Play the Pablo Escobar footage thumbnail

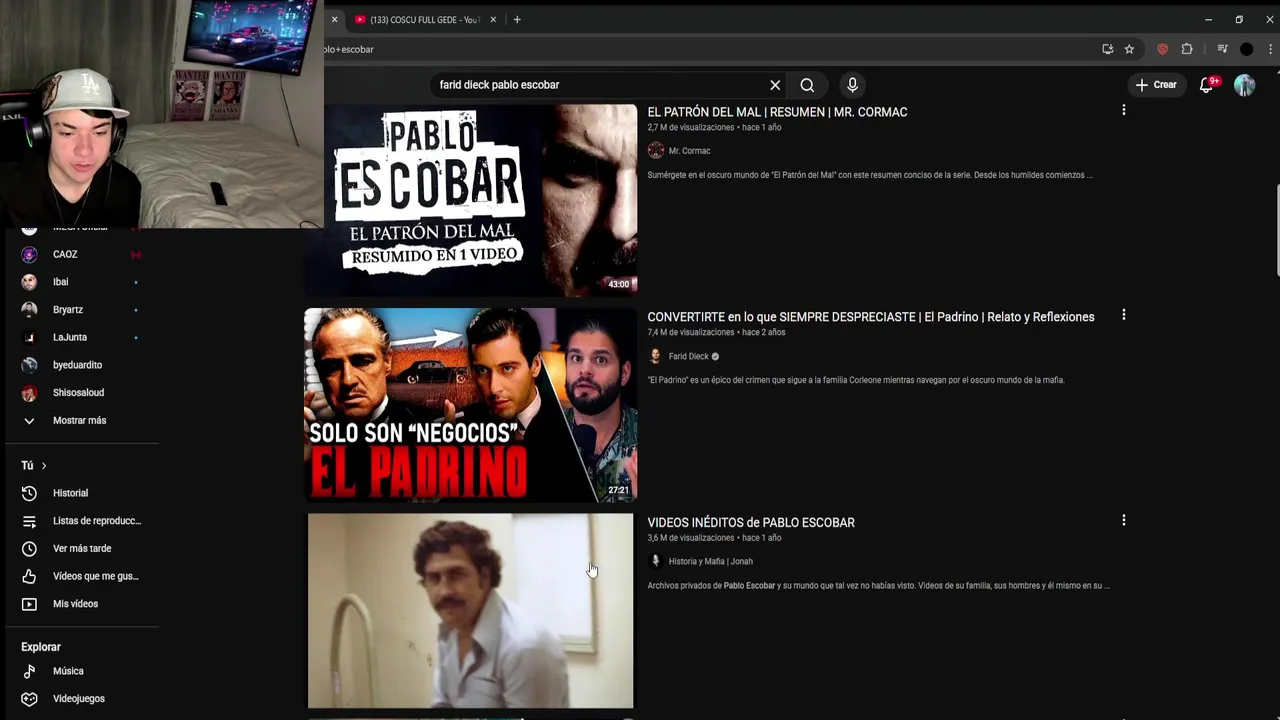(470, 611)
